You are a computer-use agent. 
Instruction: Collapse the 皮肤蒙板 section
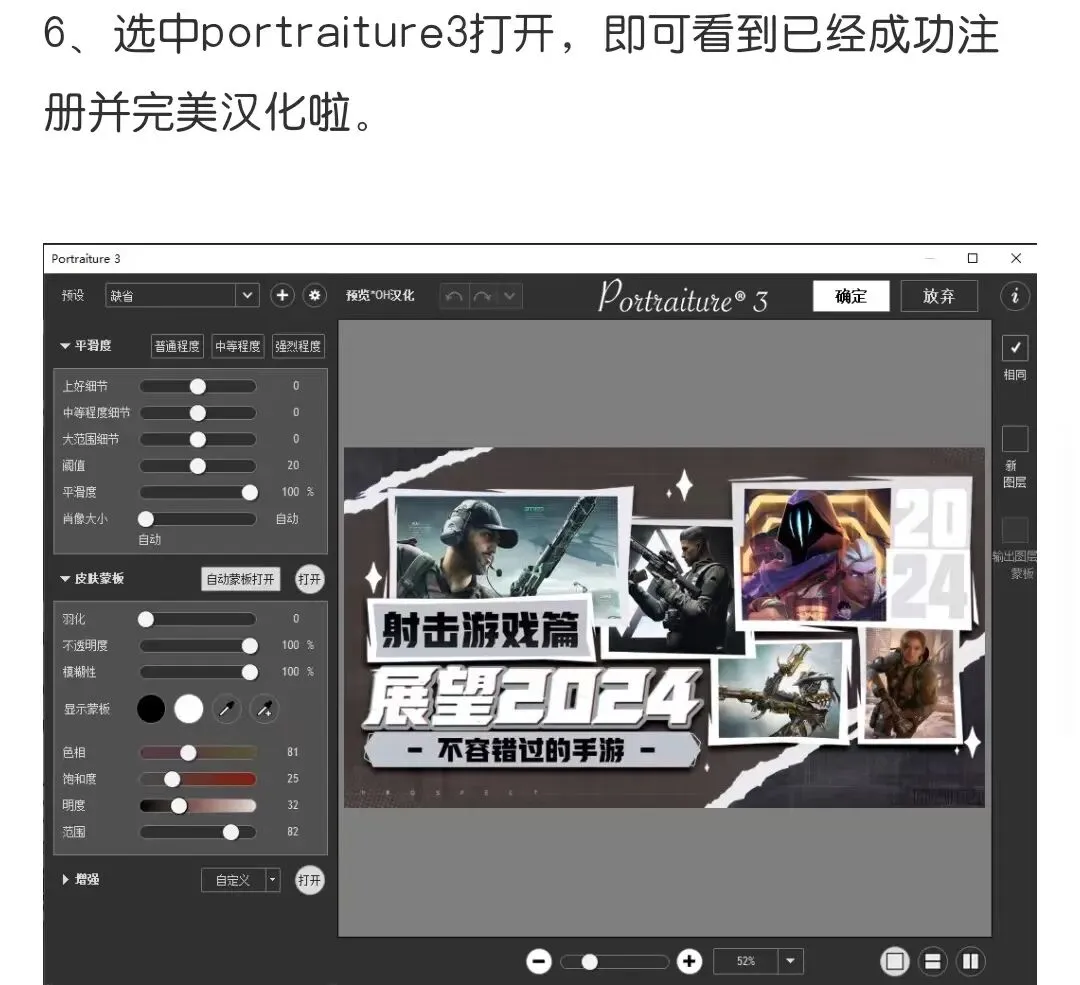pyautogui.click(x=65, y=579)
